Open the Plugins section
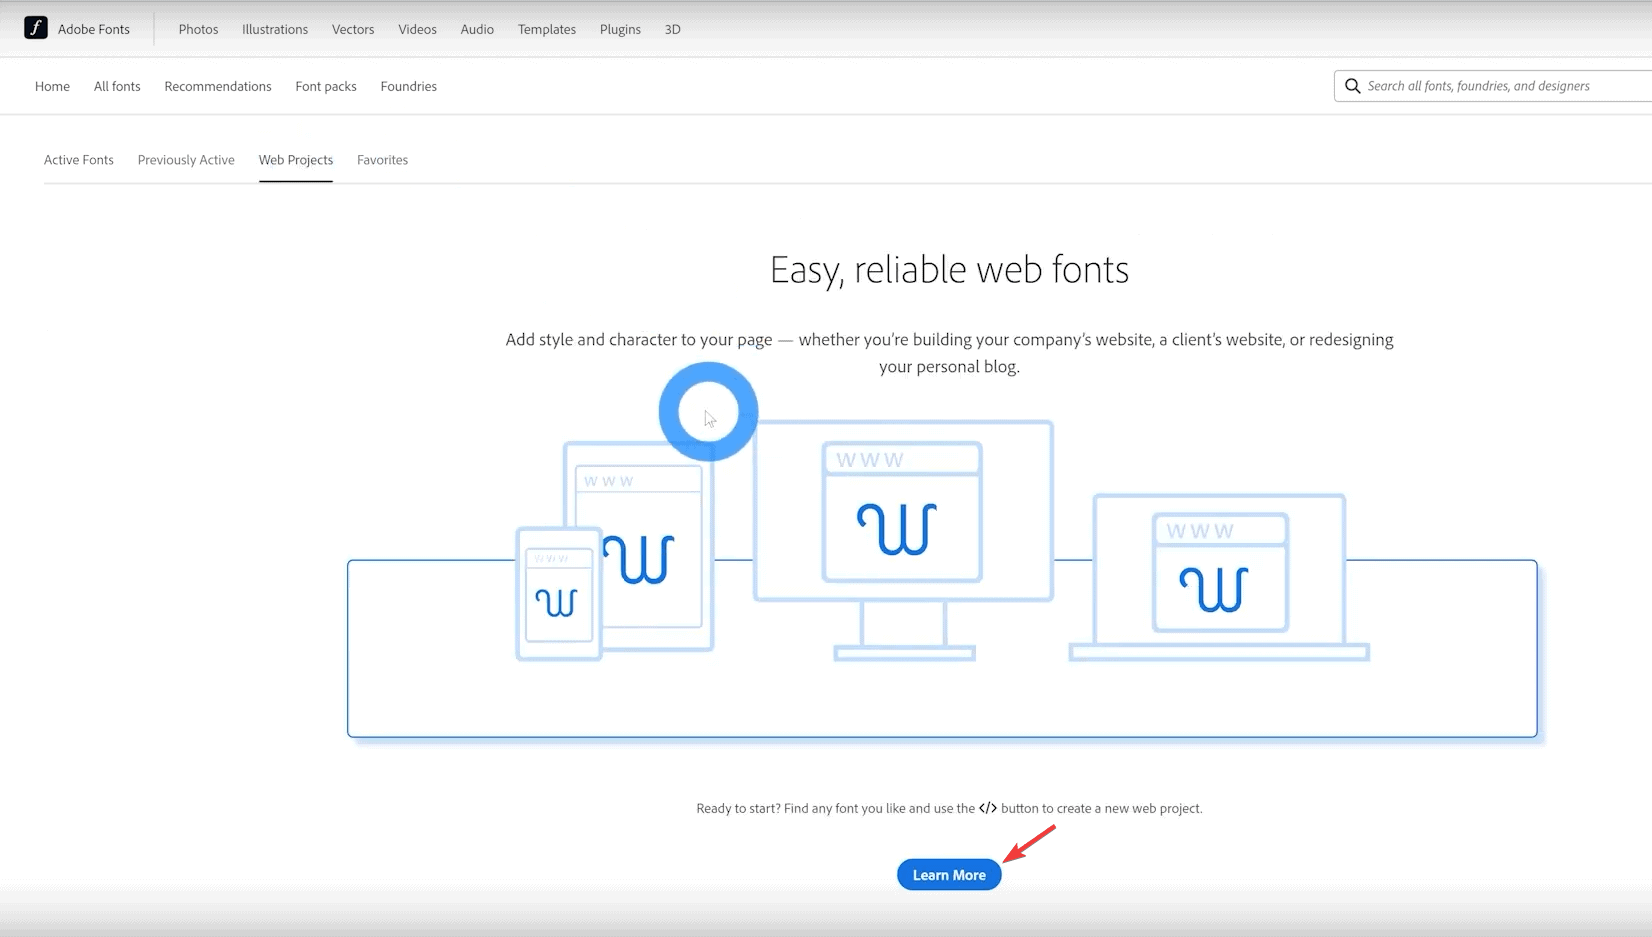Viewport: 1652px width, 937px height. coord(620,29)
